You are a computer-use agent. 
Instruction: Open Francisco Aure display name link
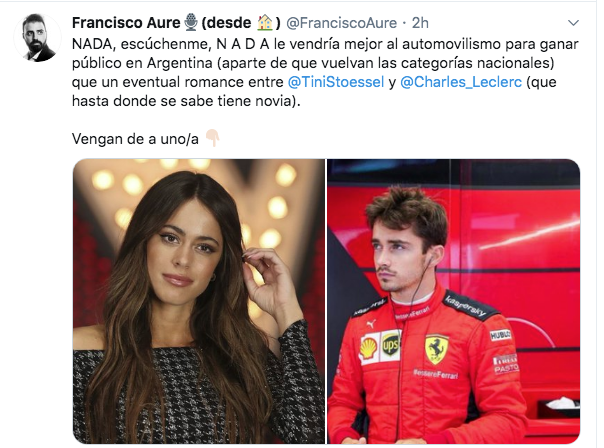[126, 23]
